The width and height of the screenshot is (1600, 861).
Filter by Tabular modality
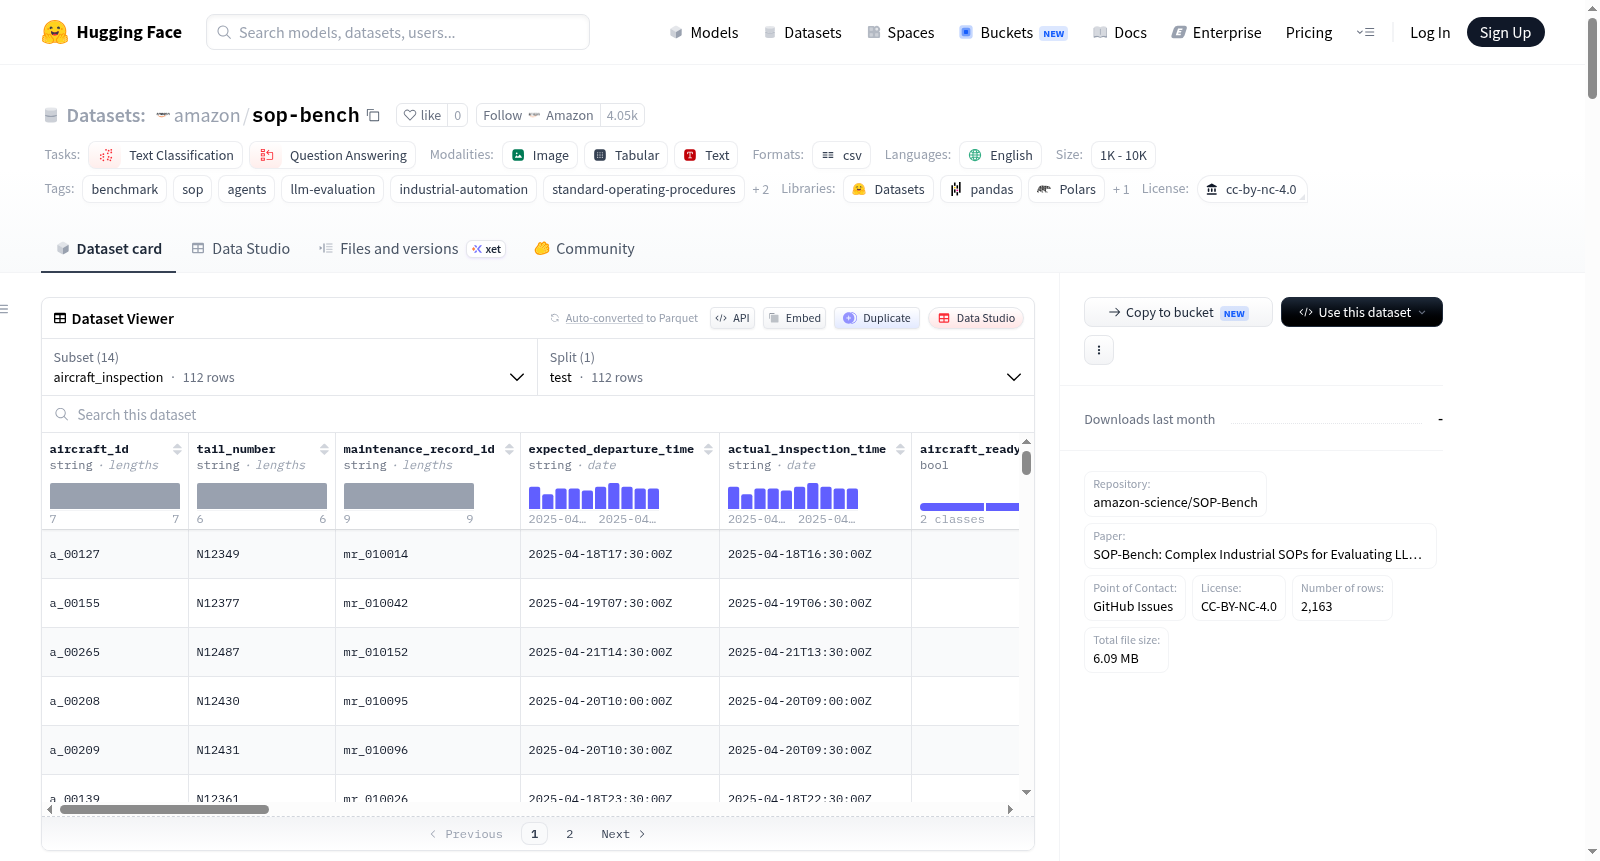tap(626, 155)
